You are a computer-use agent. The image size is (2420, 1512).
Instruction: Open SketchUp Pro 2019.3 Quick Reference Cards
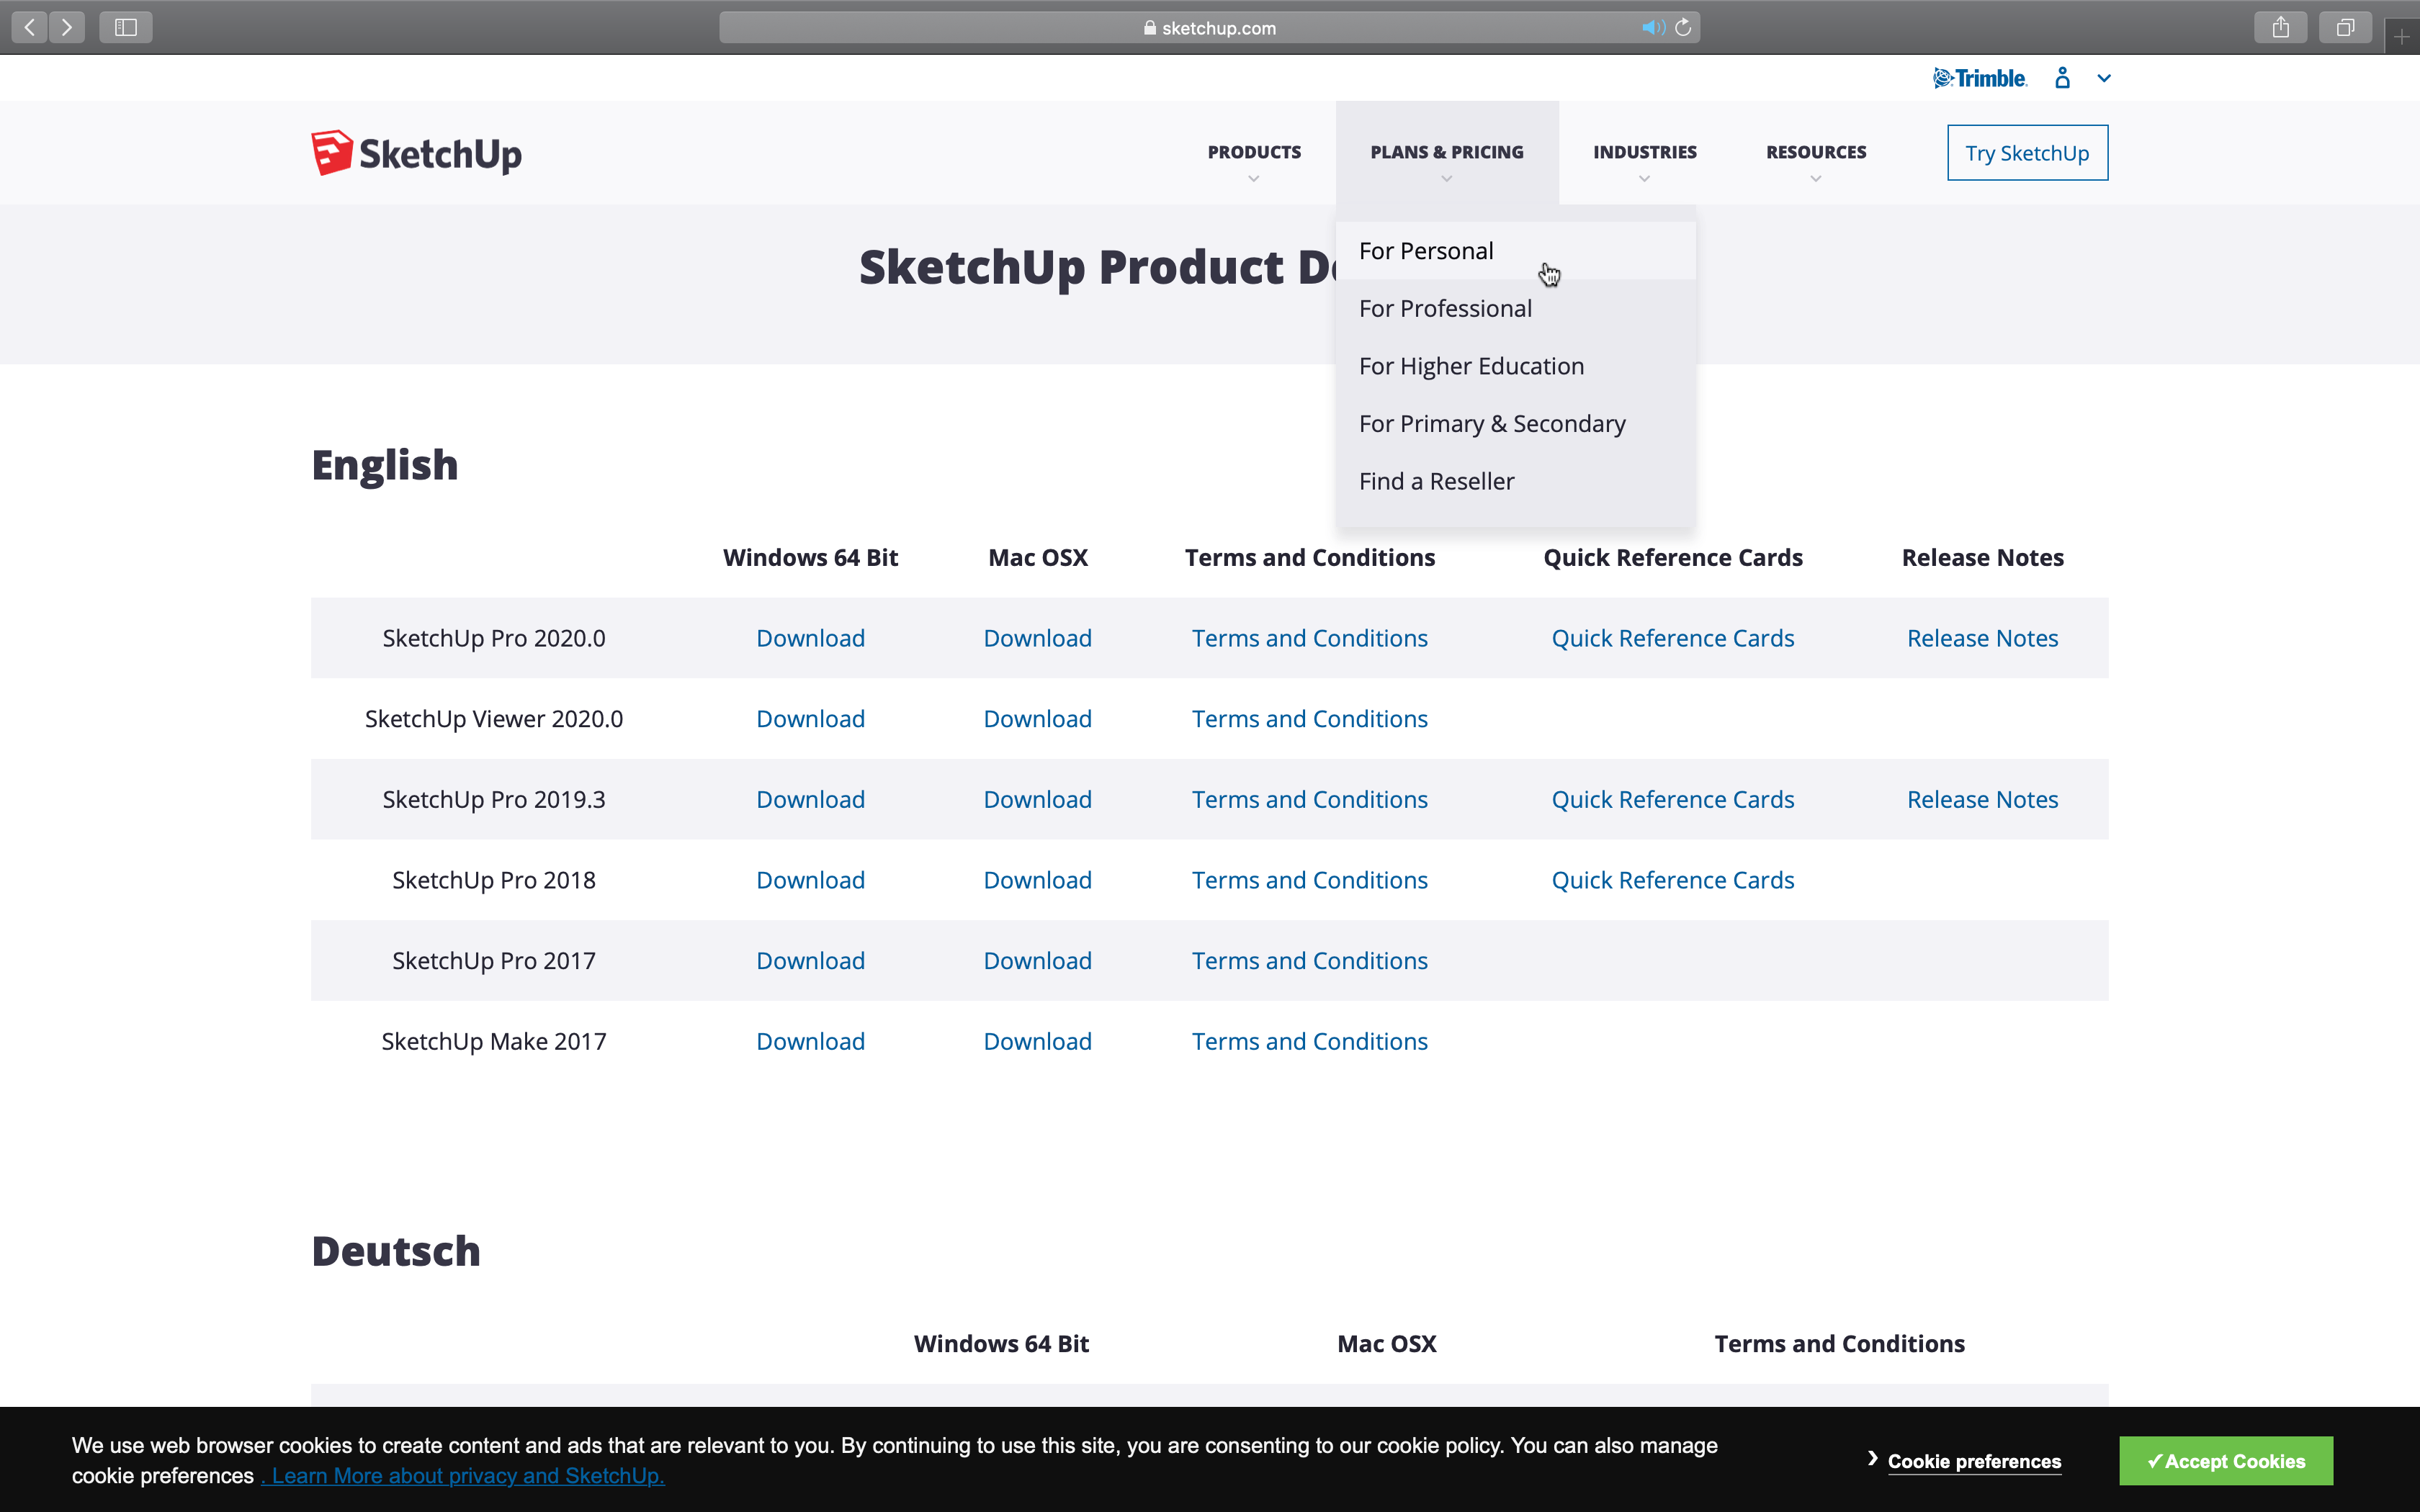(x=1672, y=799)
